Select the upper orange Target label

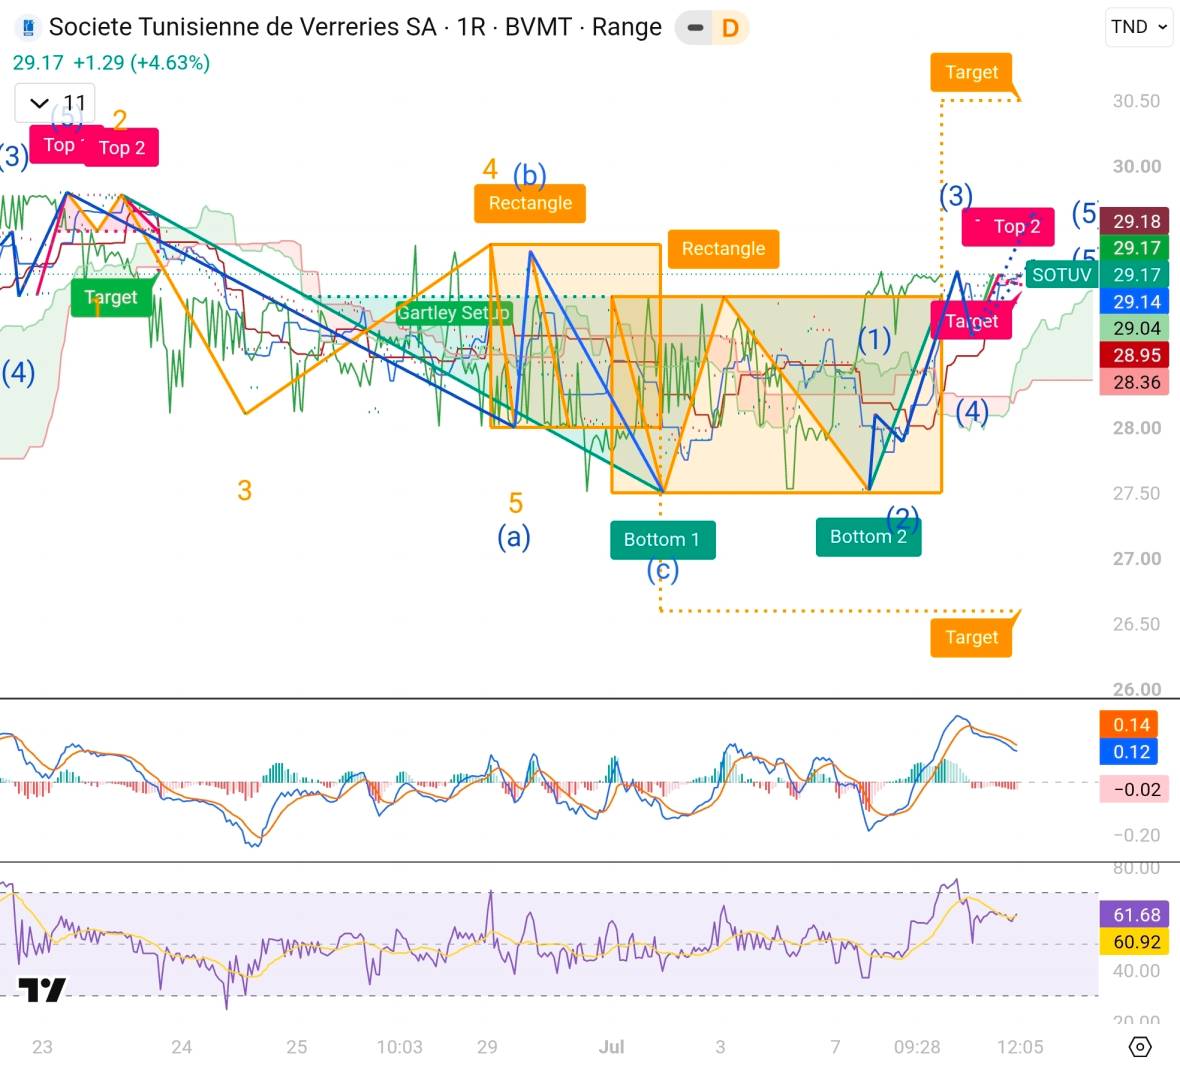coord(971,72)
